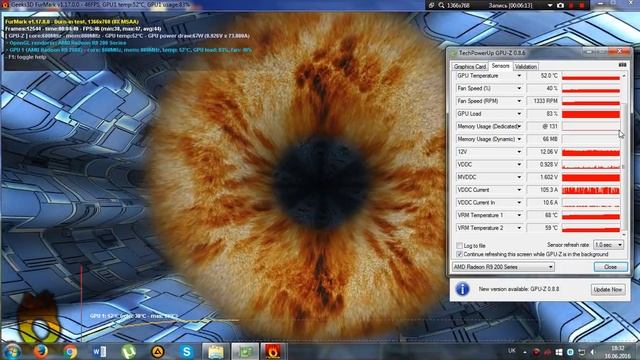Open Memory Usage (Dedicated) dropdown

coord(519,127)
